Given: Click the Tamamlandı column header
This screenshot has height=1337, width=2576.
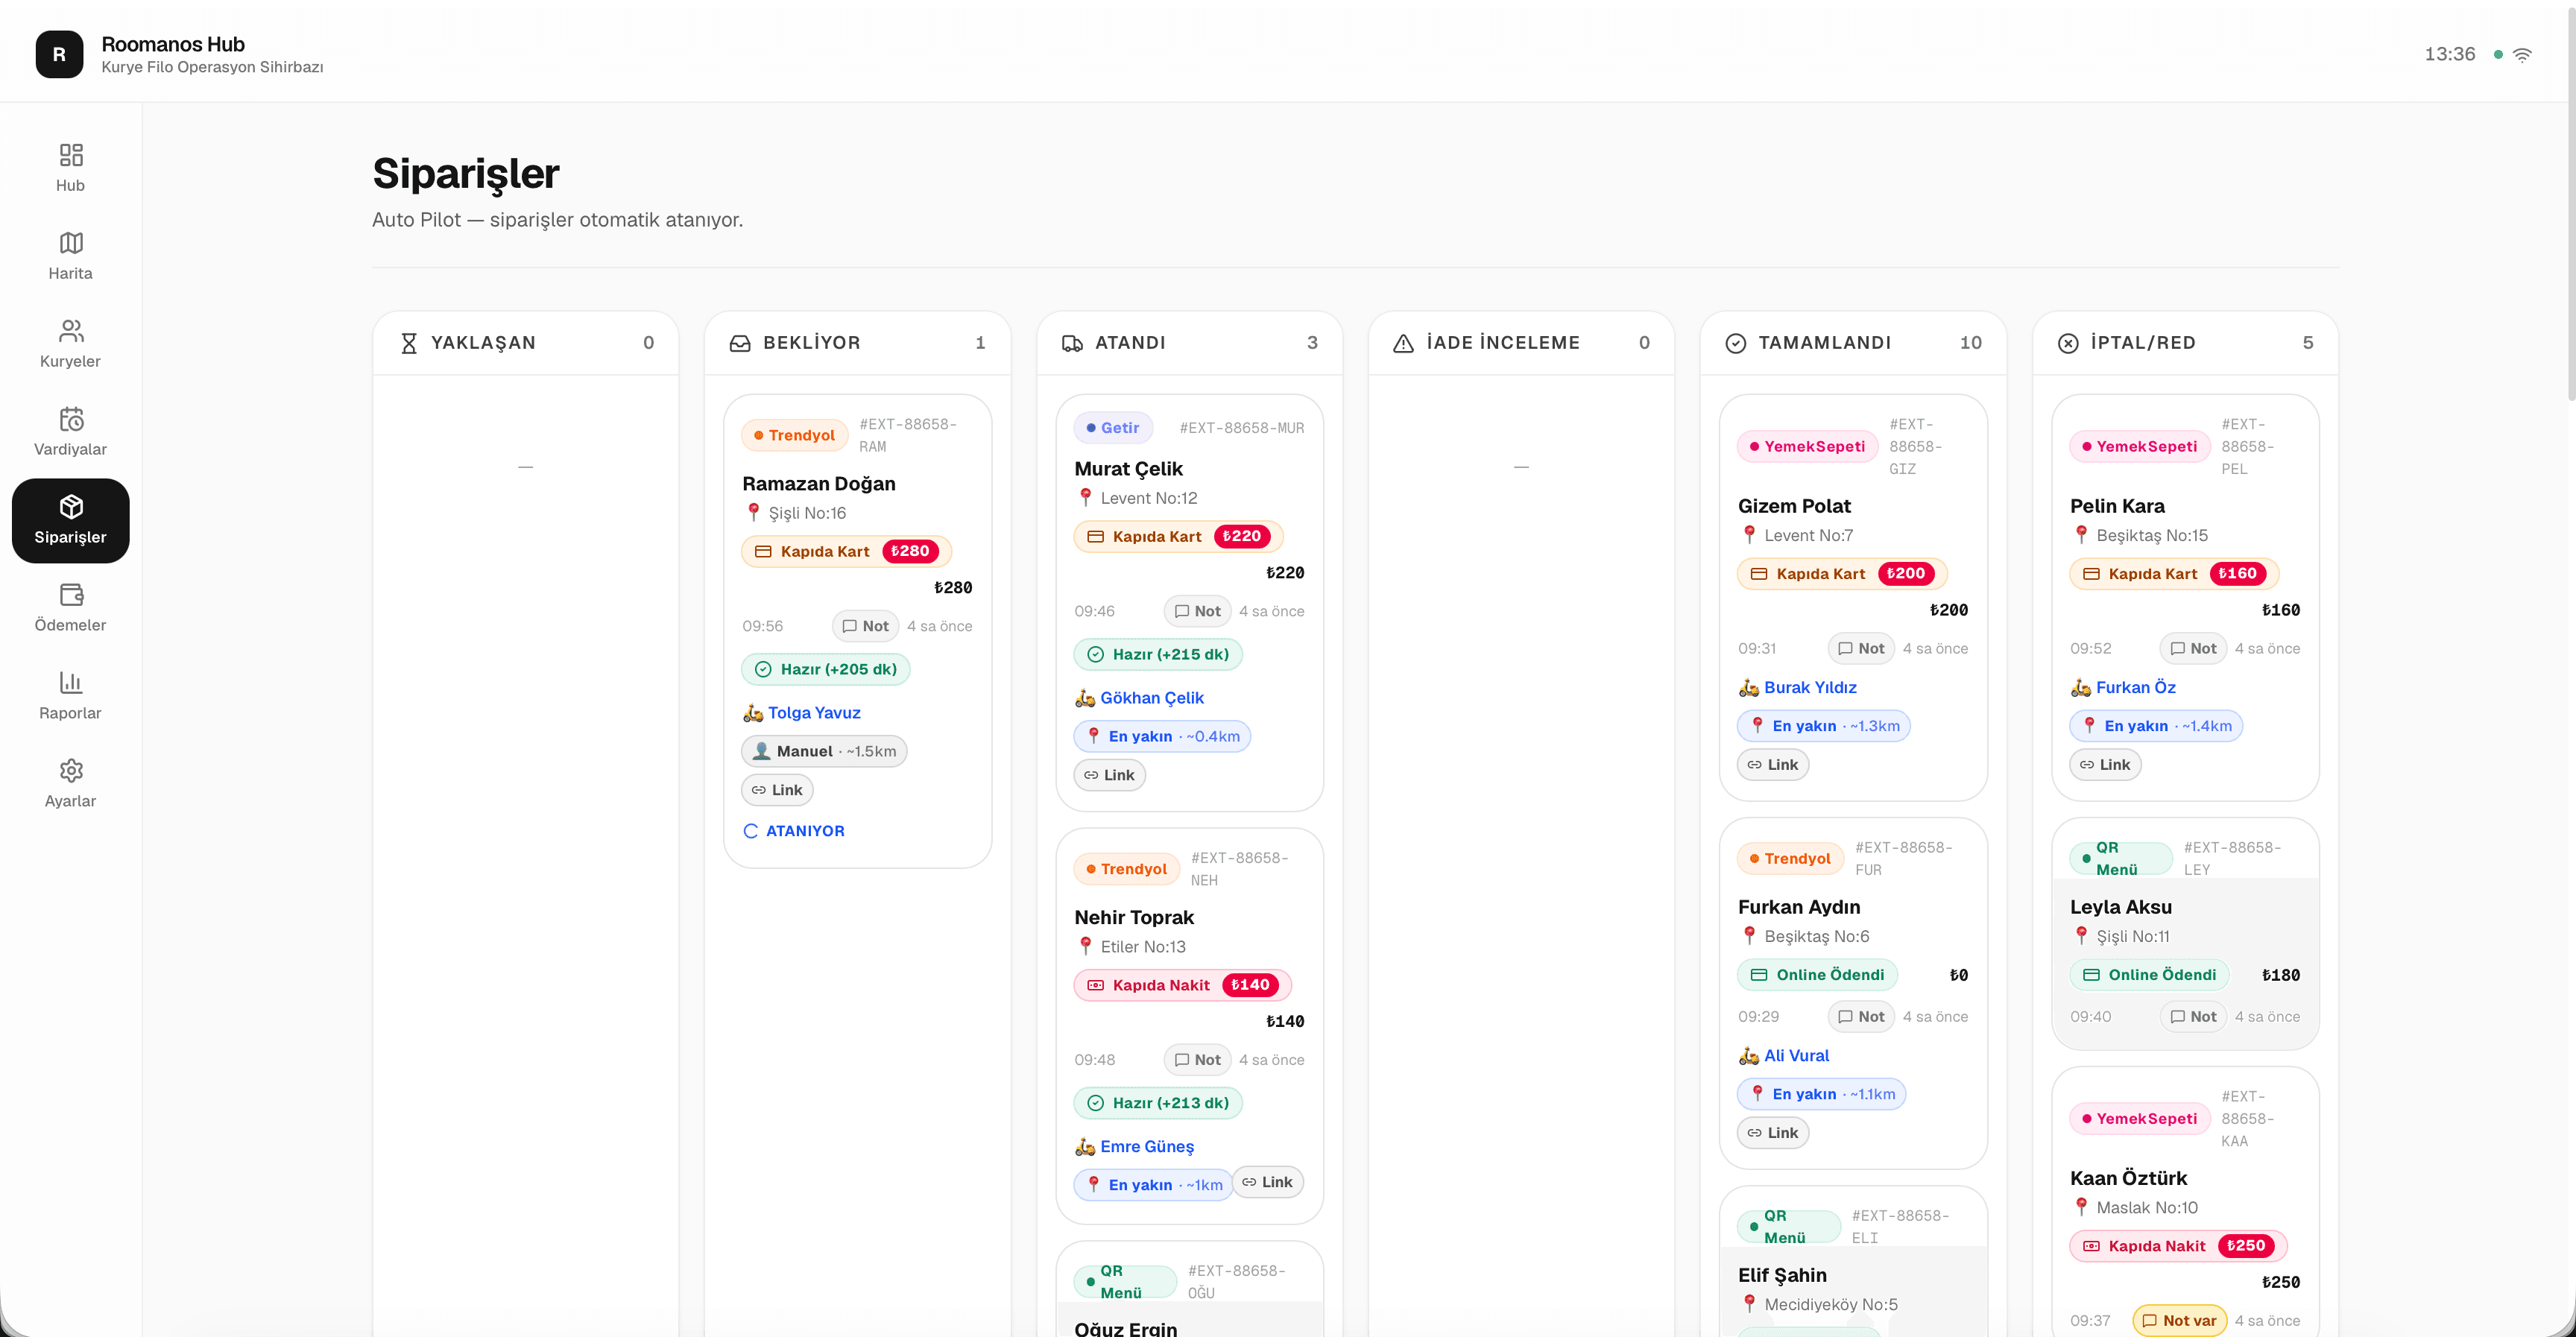Looking at the screenshot, I should coord(1853,343).
